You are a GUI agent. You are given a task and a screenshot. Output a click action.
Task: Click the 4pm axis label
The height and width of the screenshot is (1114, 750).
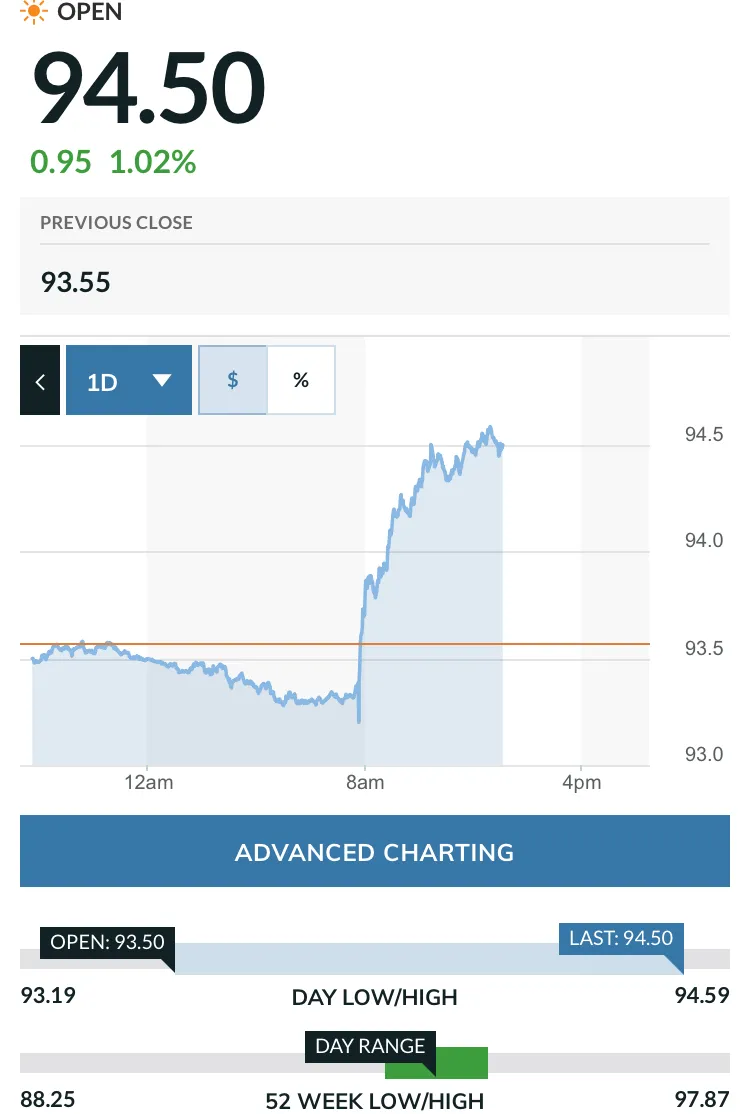(582, 782)
